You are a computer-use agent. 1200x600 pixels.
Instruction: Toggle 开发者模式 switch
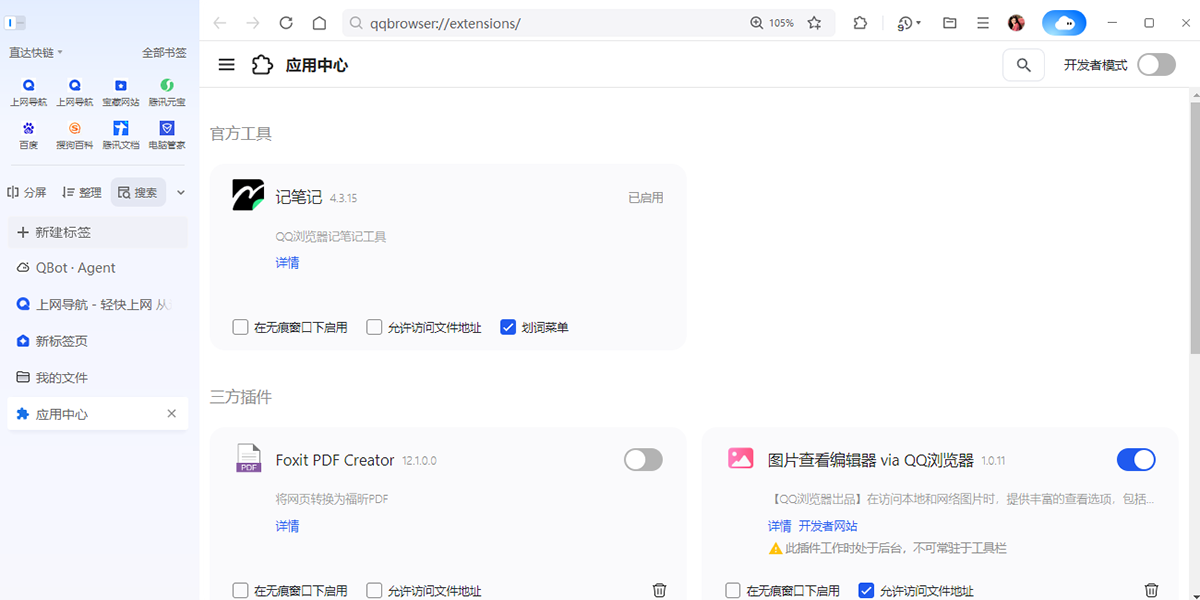pos(1156,65)
